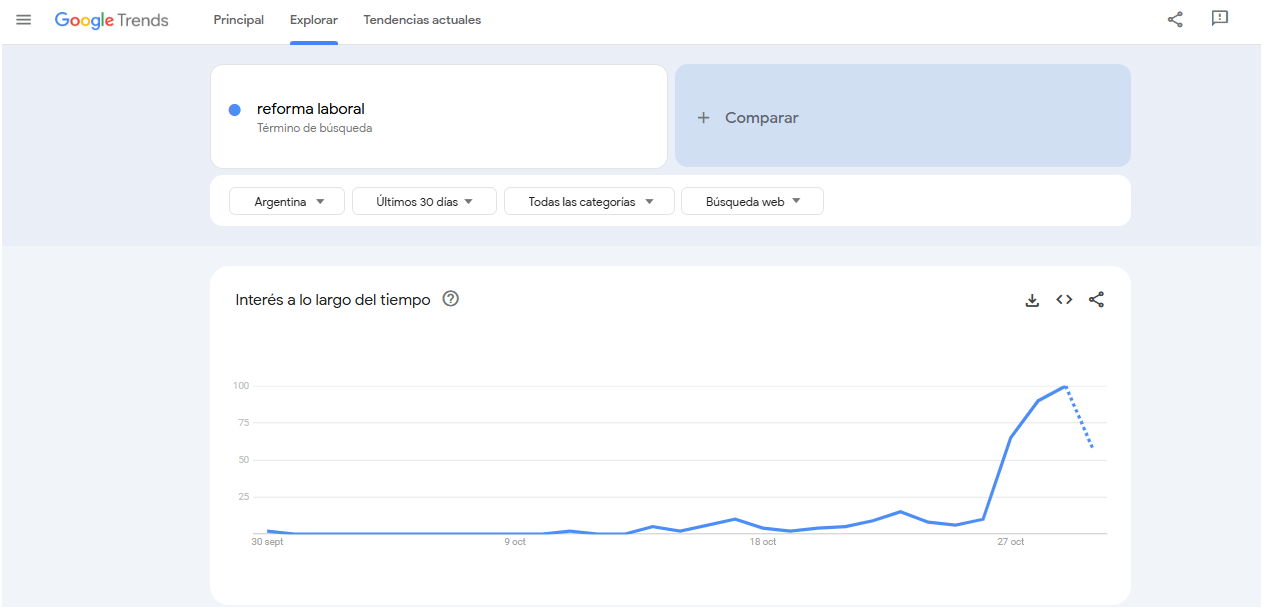This screenshot has height=609, width=1263.
Task: Change the Últimos 30 días time range
Action: tap(424, 200)
